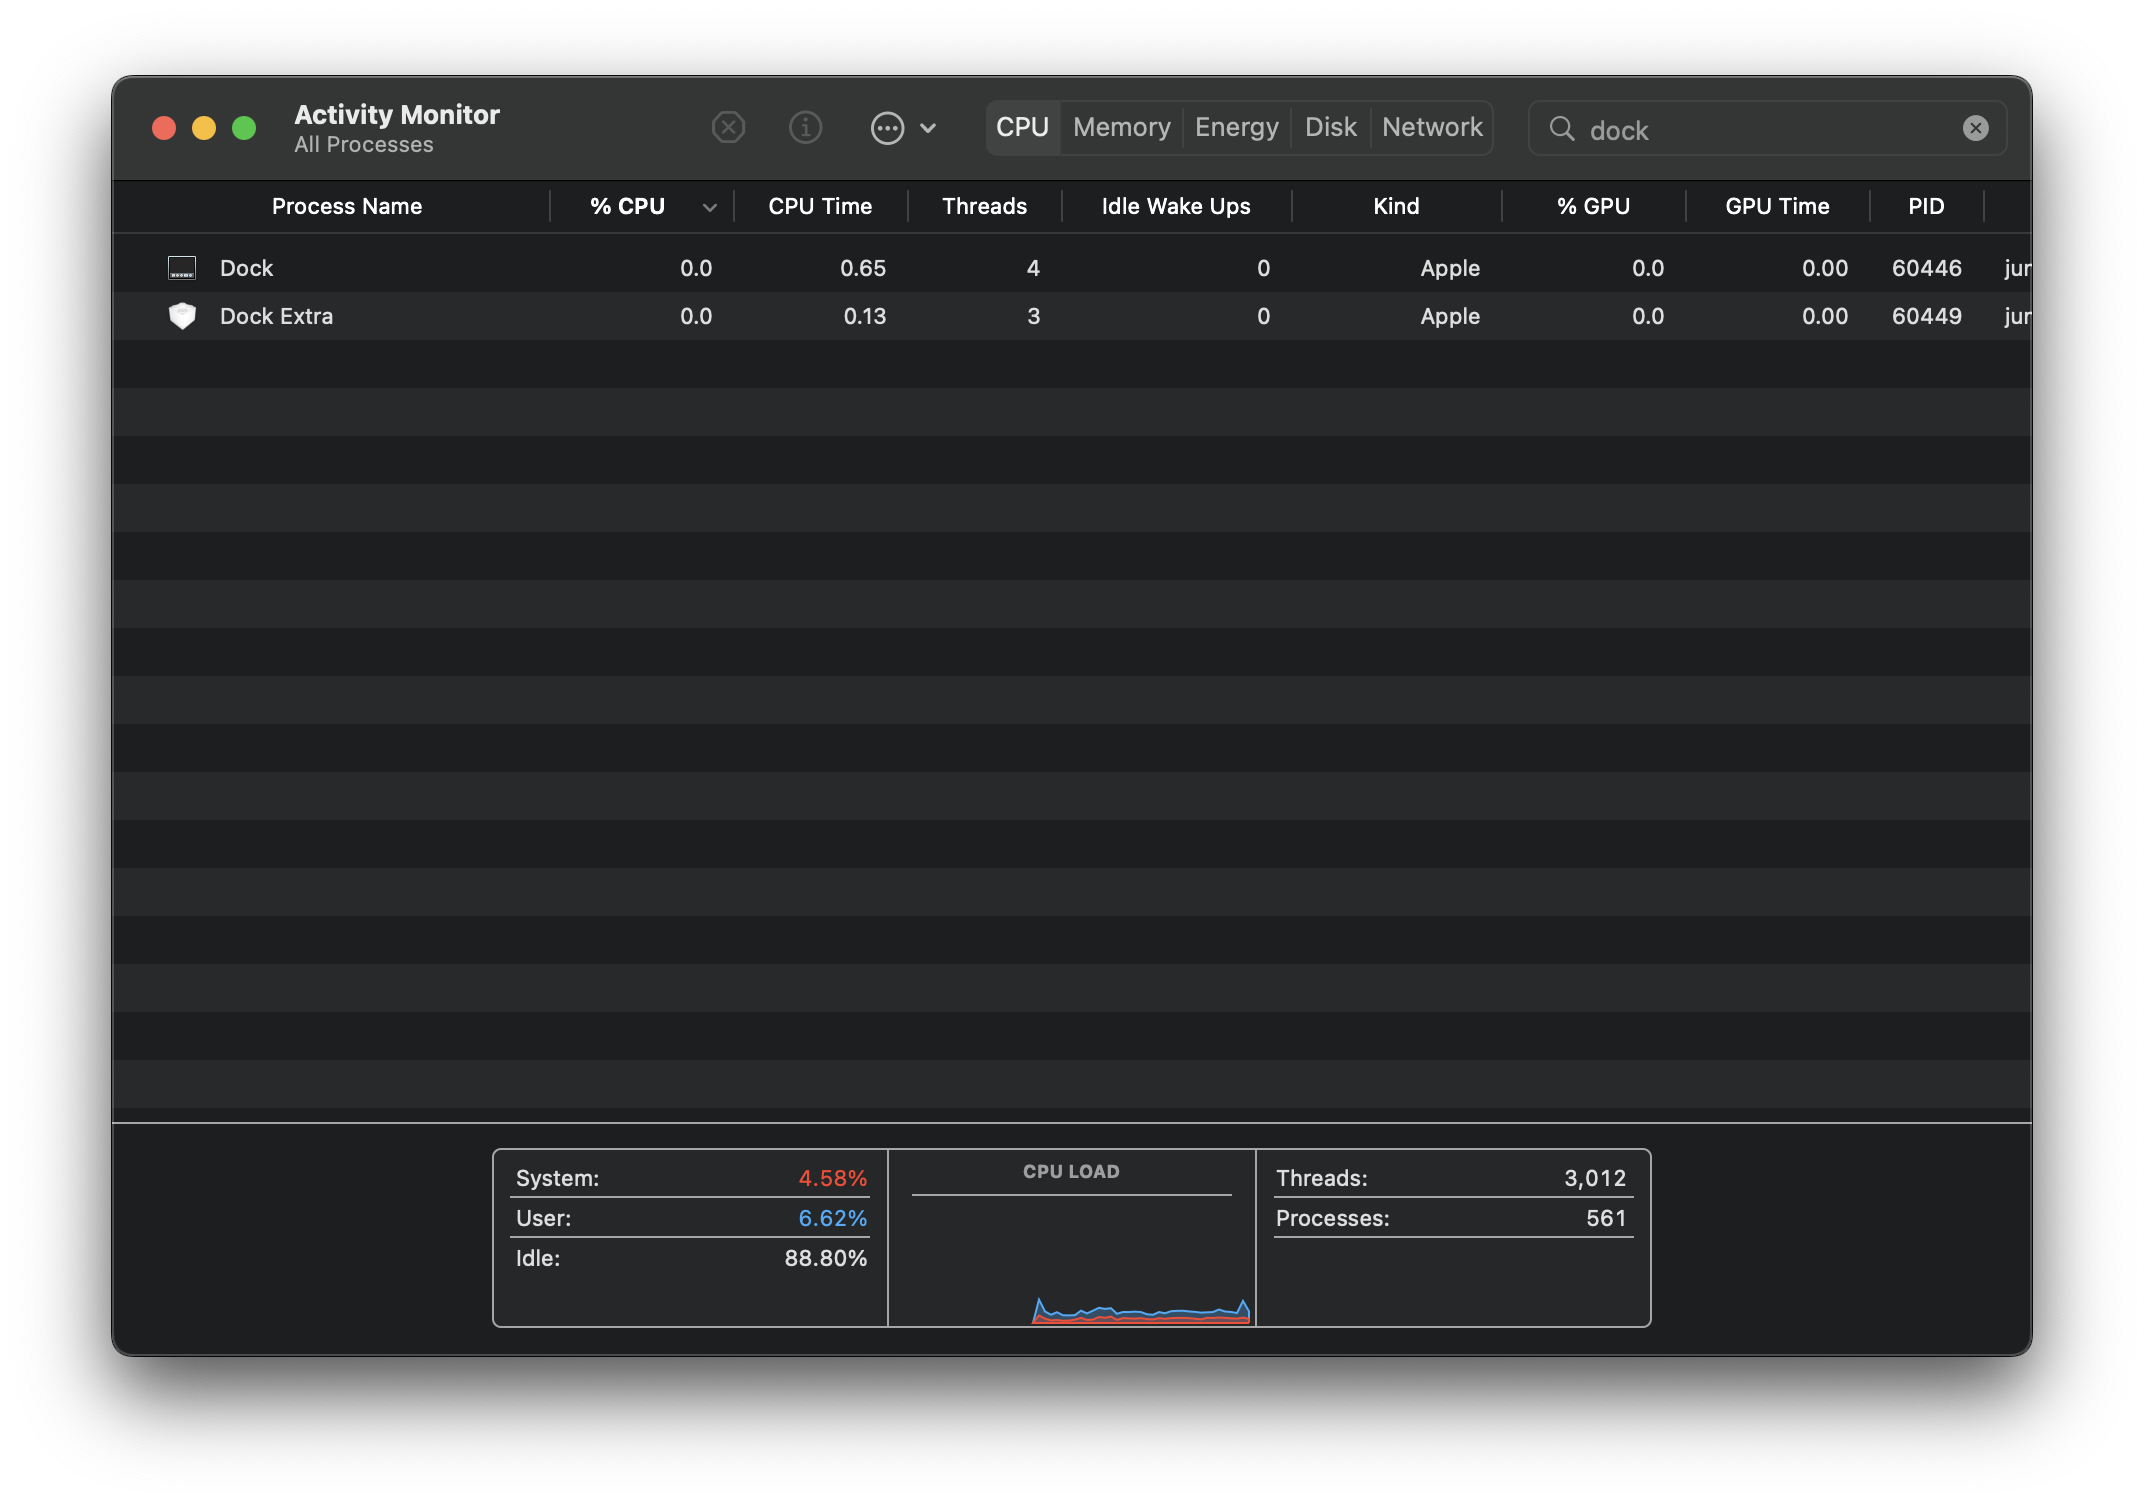
Task: Sort by PID column header
Action: tap(1926, 206)
